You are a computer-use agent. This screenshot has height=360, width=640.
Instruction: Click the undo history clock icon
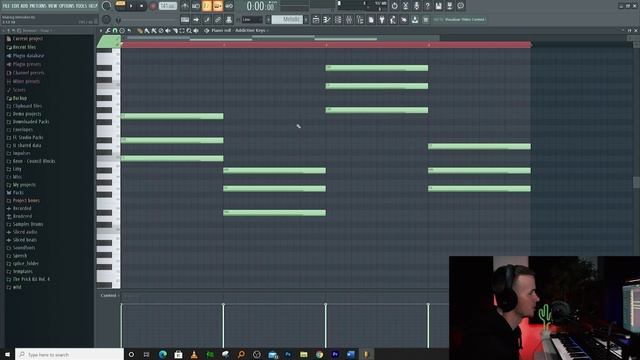395,6
